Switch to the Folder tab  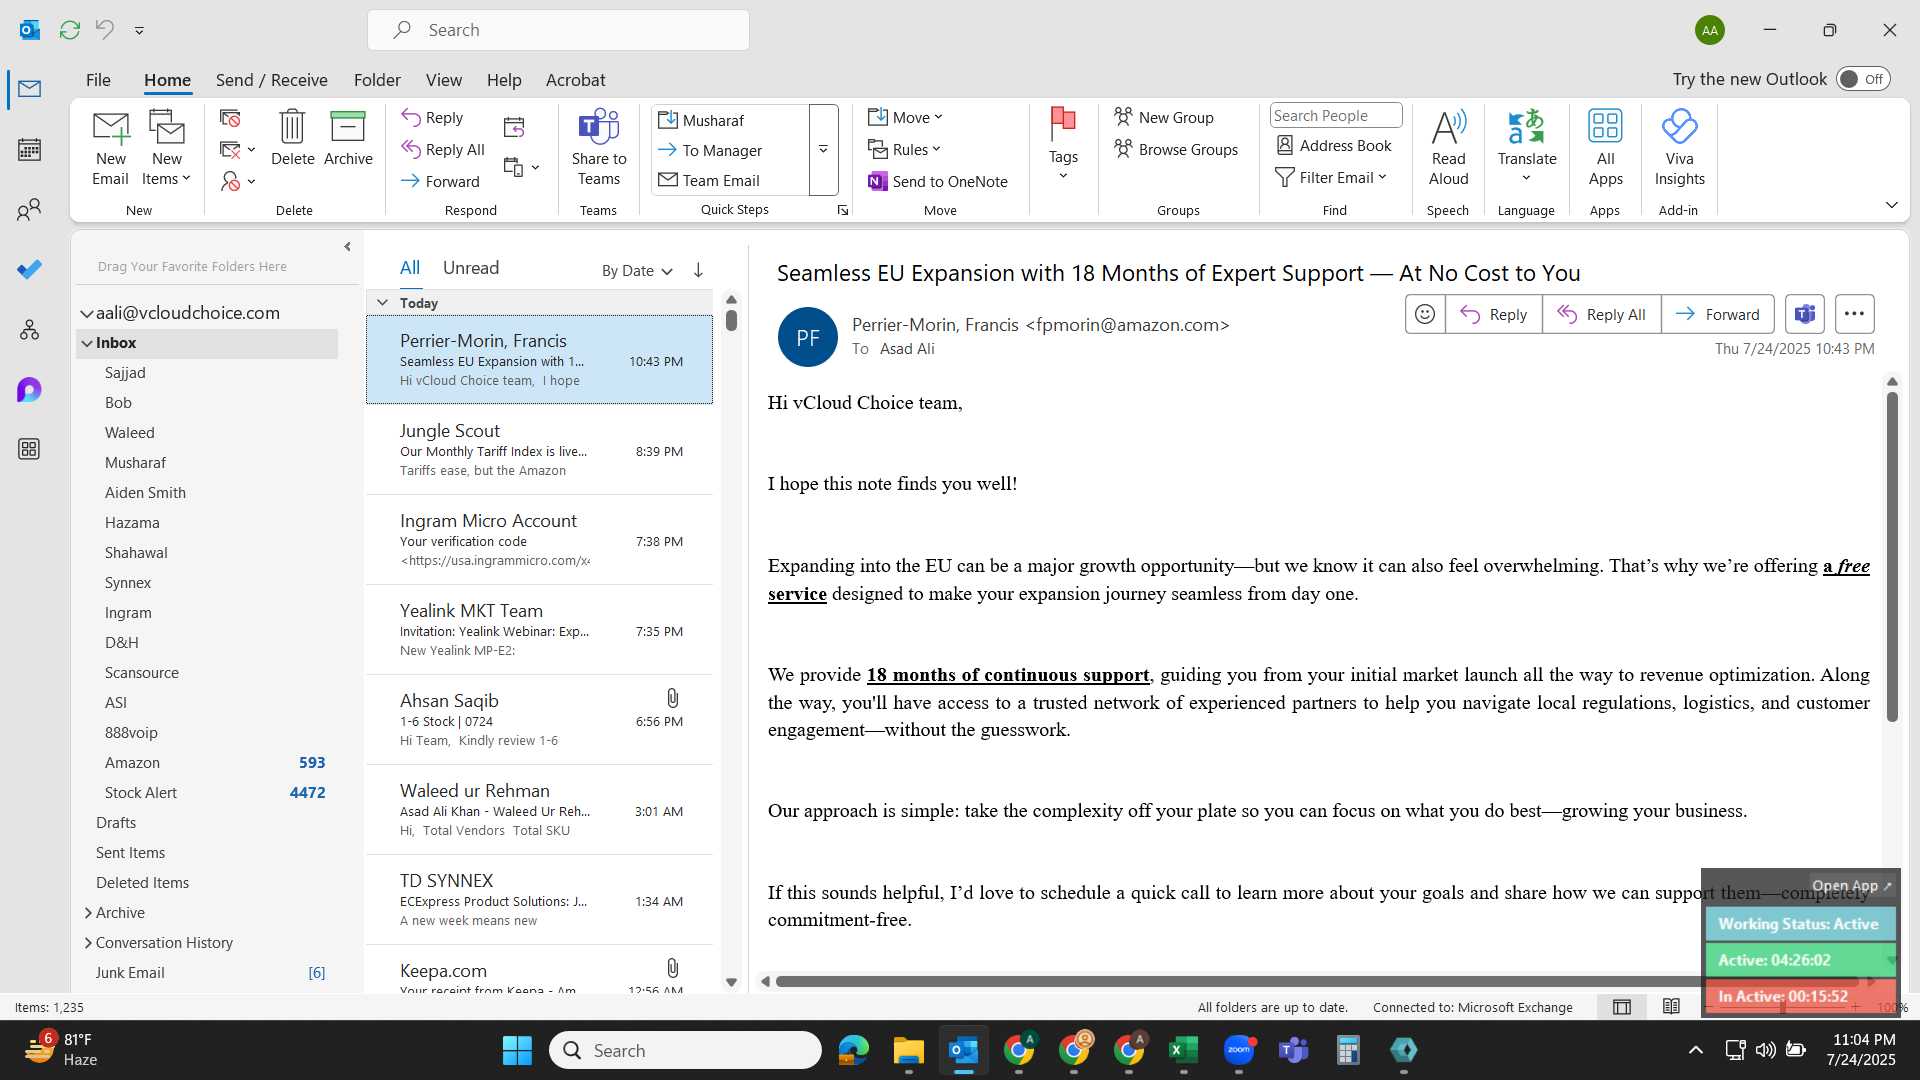point(377,80)
